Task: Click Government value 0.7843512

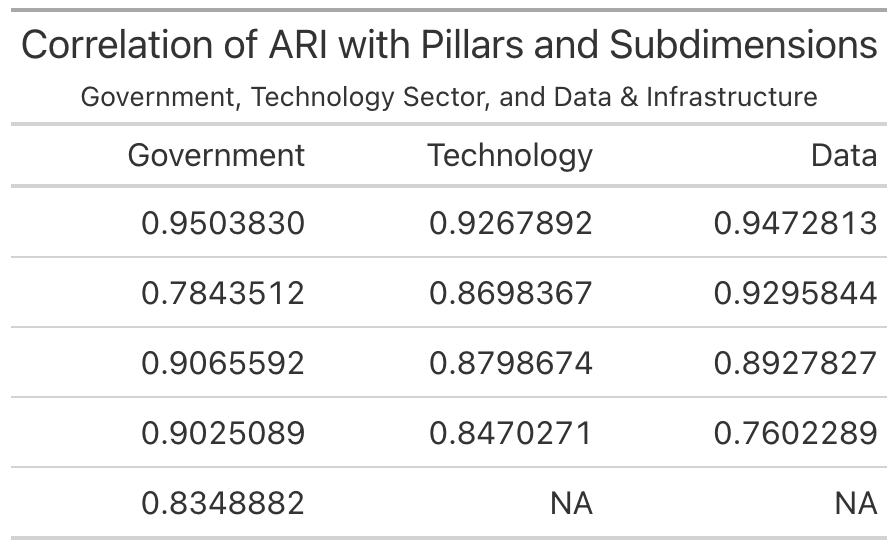Action: click(223, 292)
